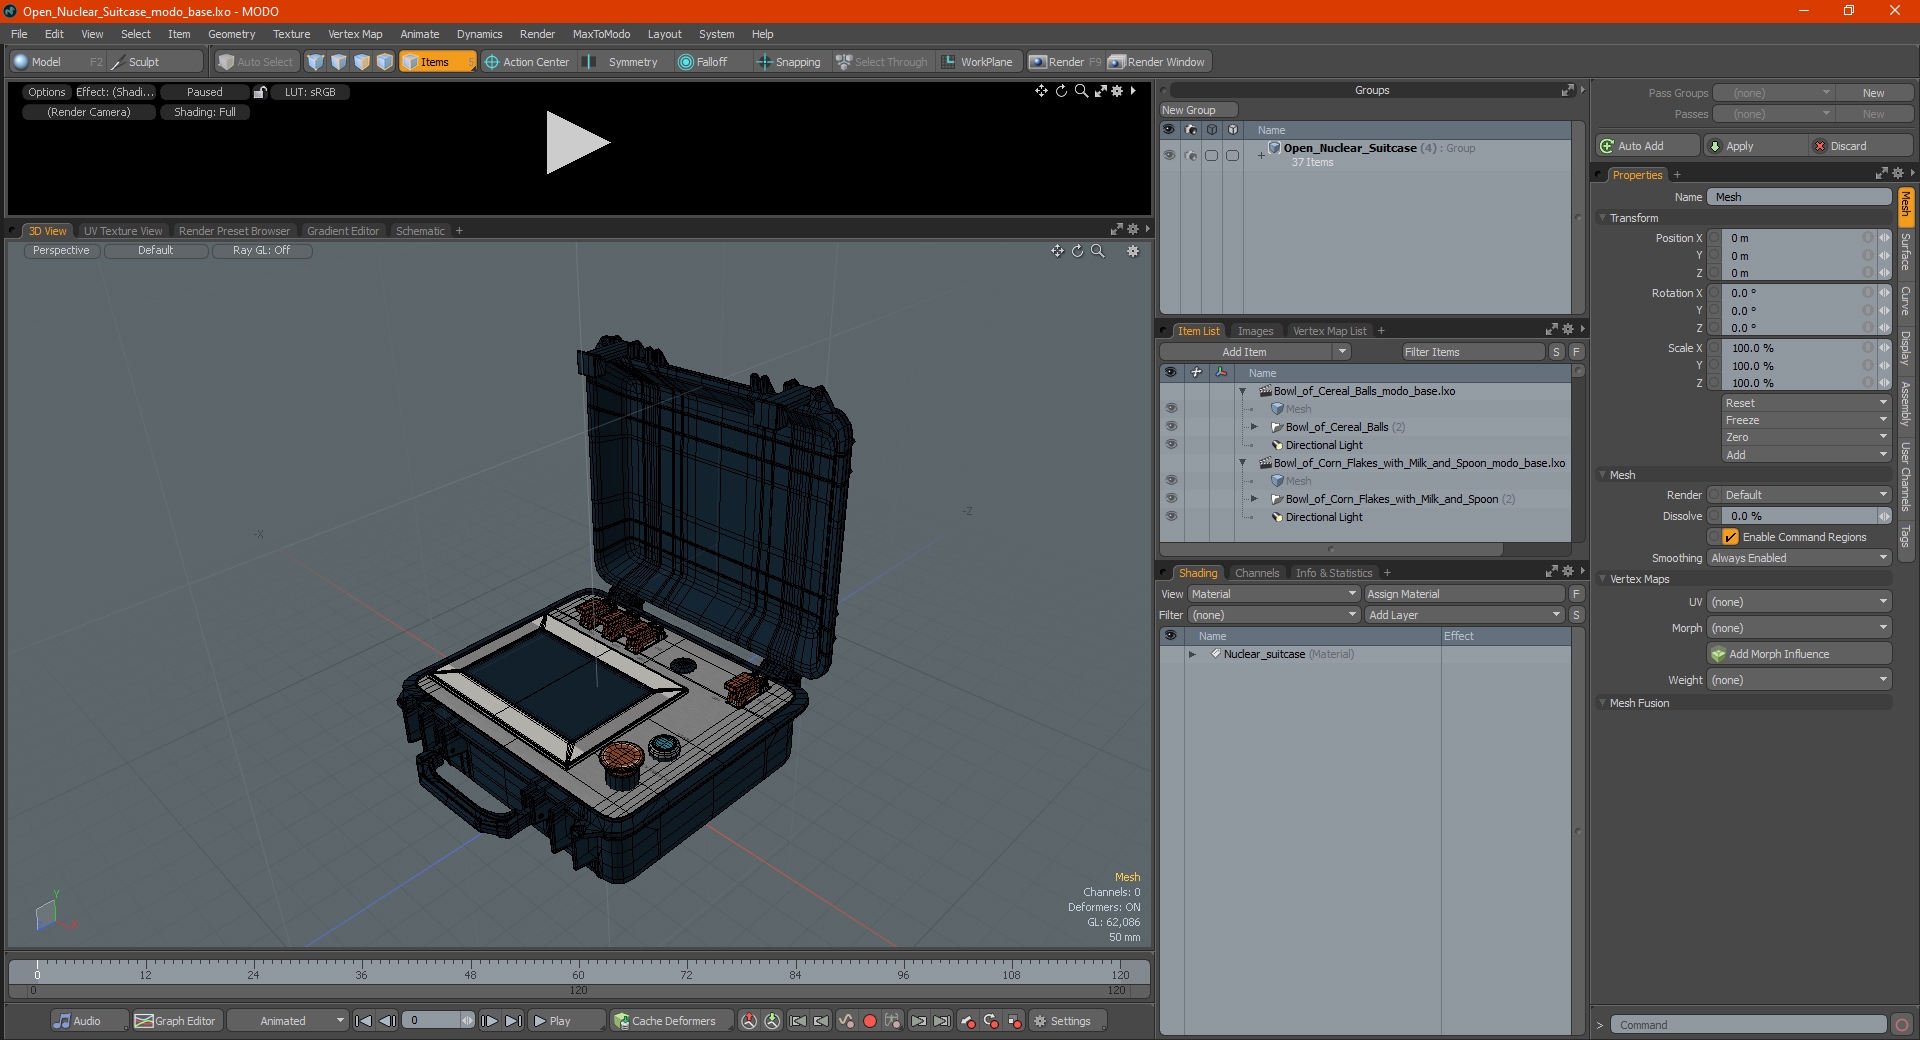Open the Geometry menu

click(231, 34)
